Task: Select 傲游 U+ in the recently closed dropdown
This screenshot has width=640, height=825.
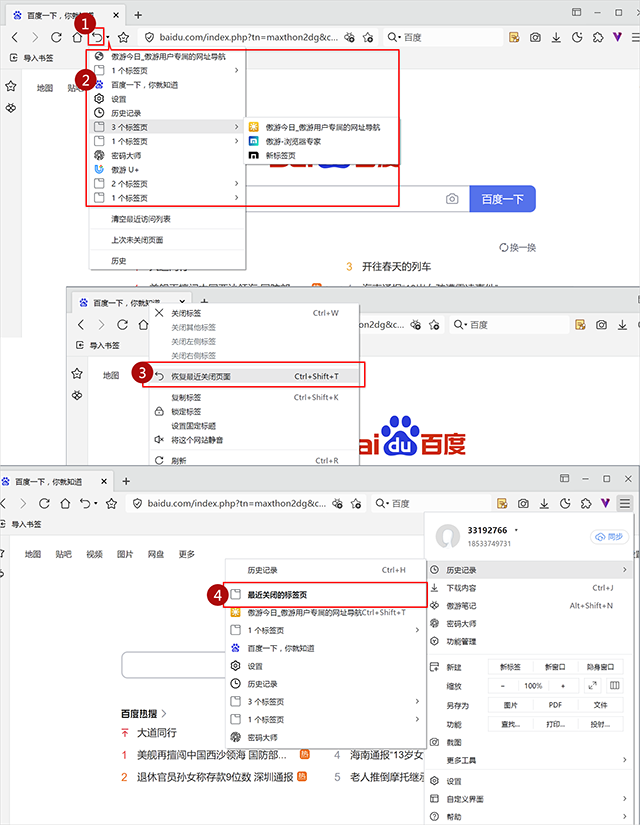Action: (x=166, y=169)
